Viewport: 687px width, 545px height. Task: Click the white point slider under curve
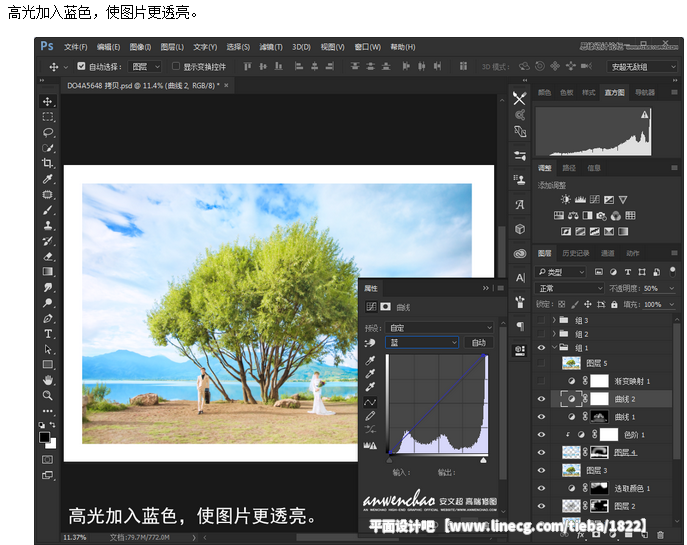(x=483, y=460)
